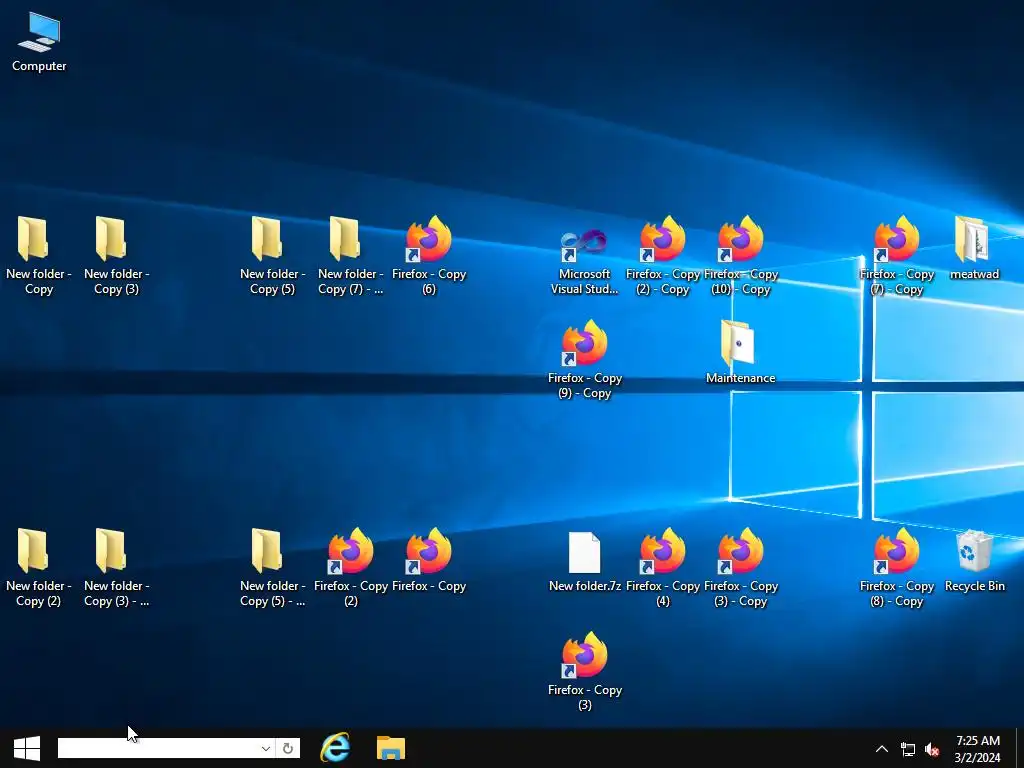This screenshot has width=1024, height=768.
Task: Select the "Firefox - Copy (4)" shortcut
Action: 662,568
